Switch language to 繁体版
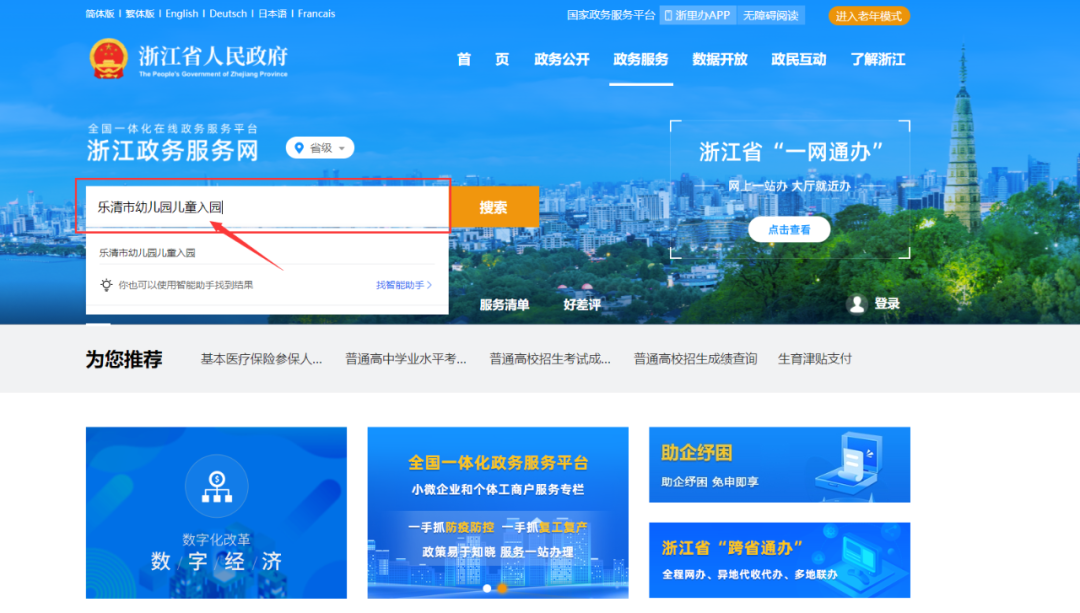This screenshot has width=1080, height=613. 140,14
